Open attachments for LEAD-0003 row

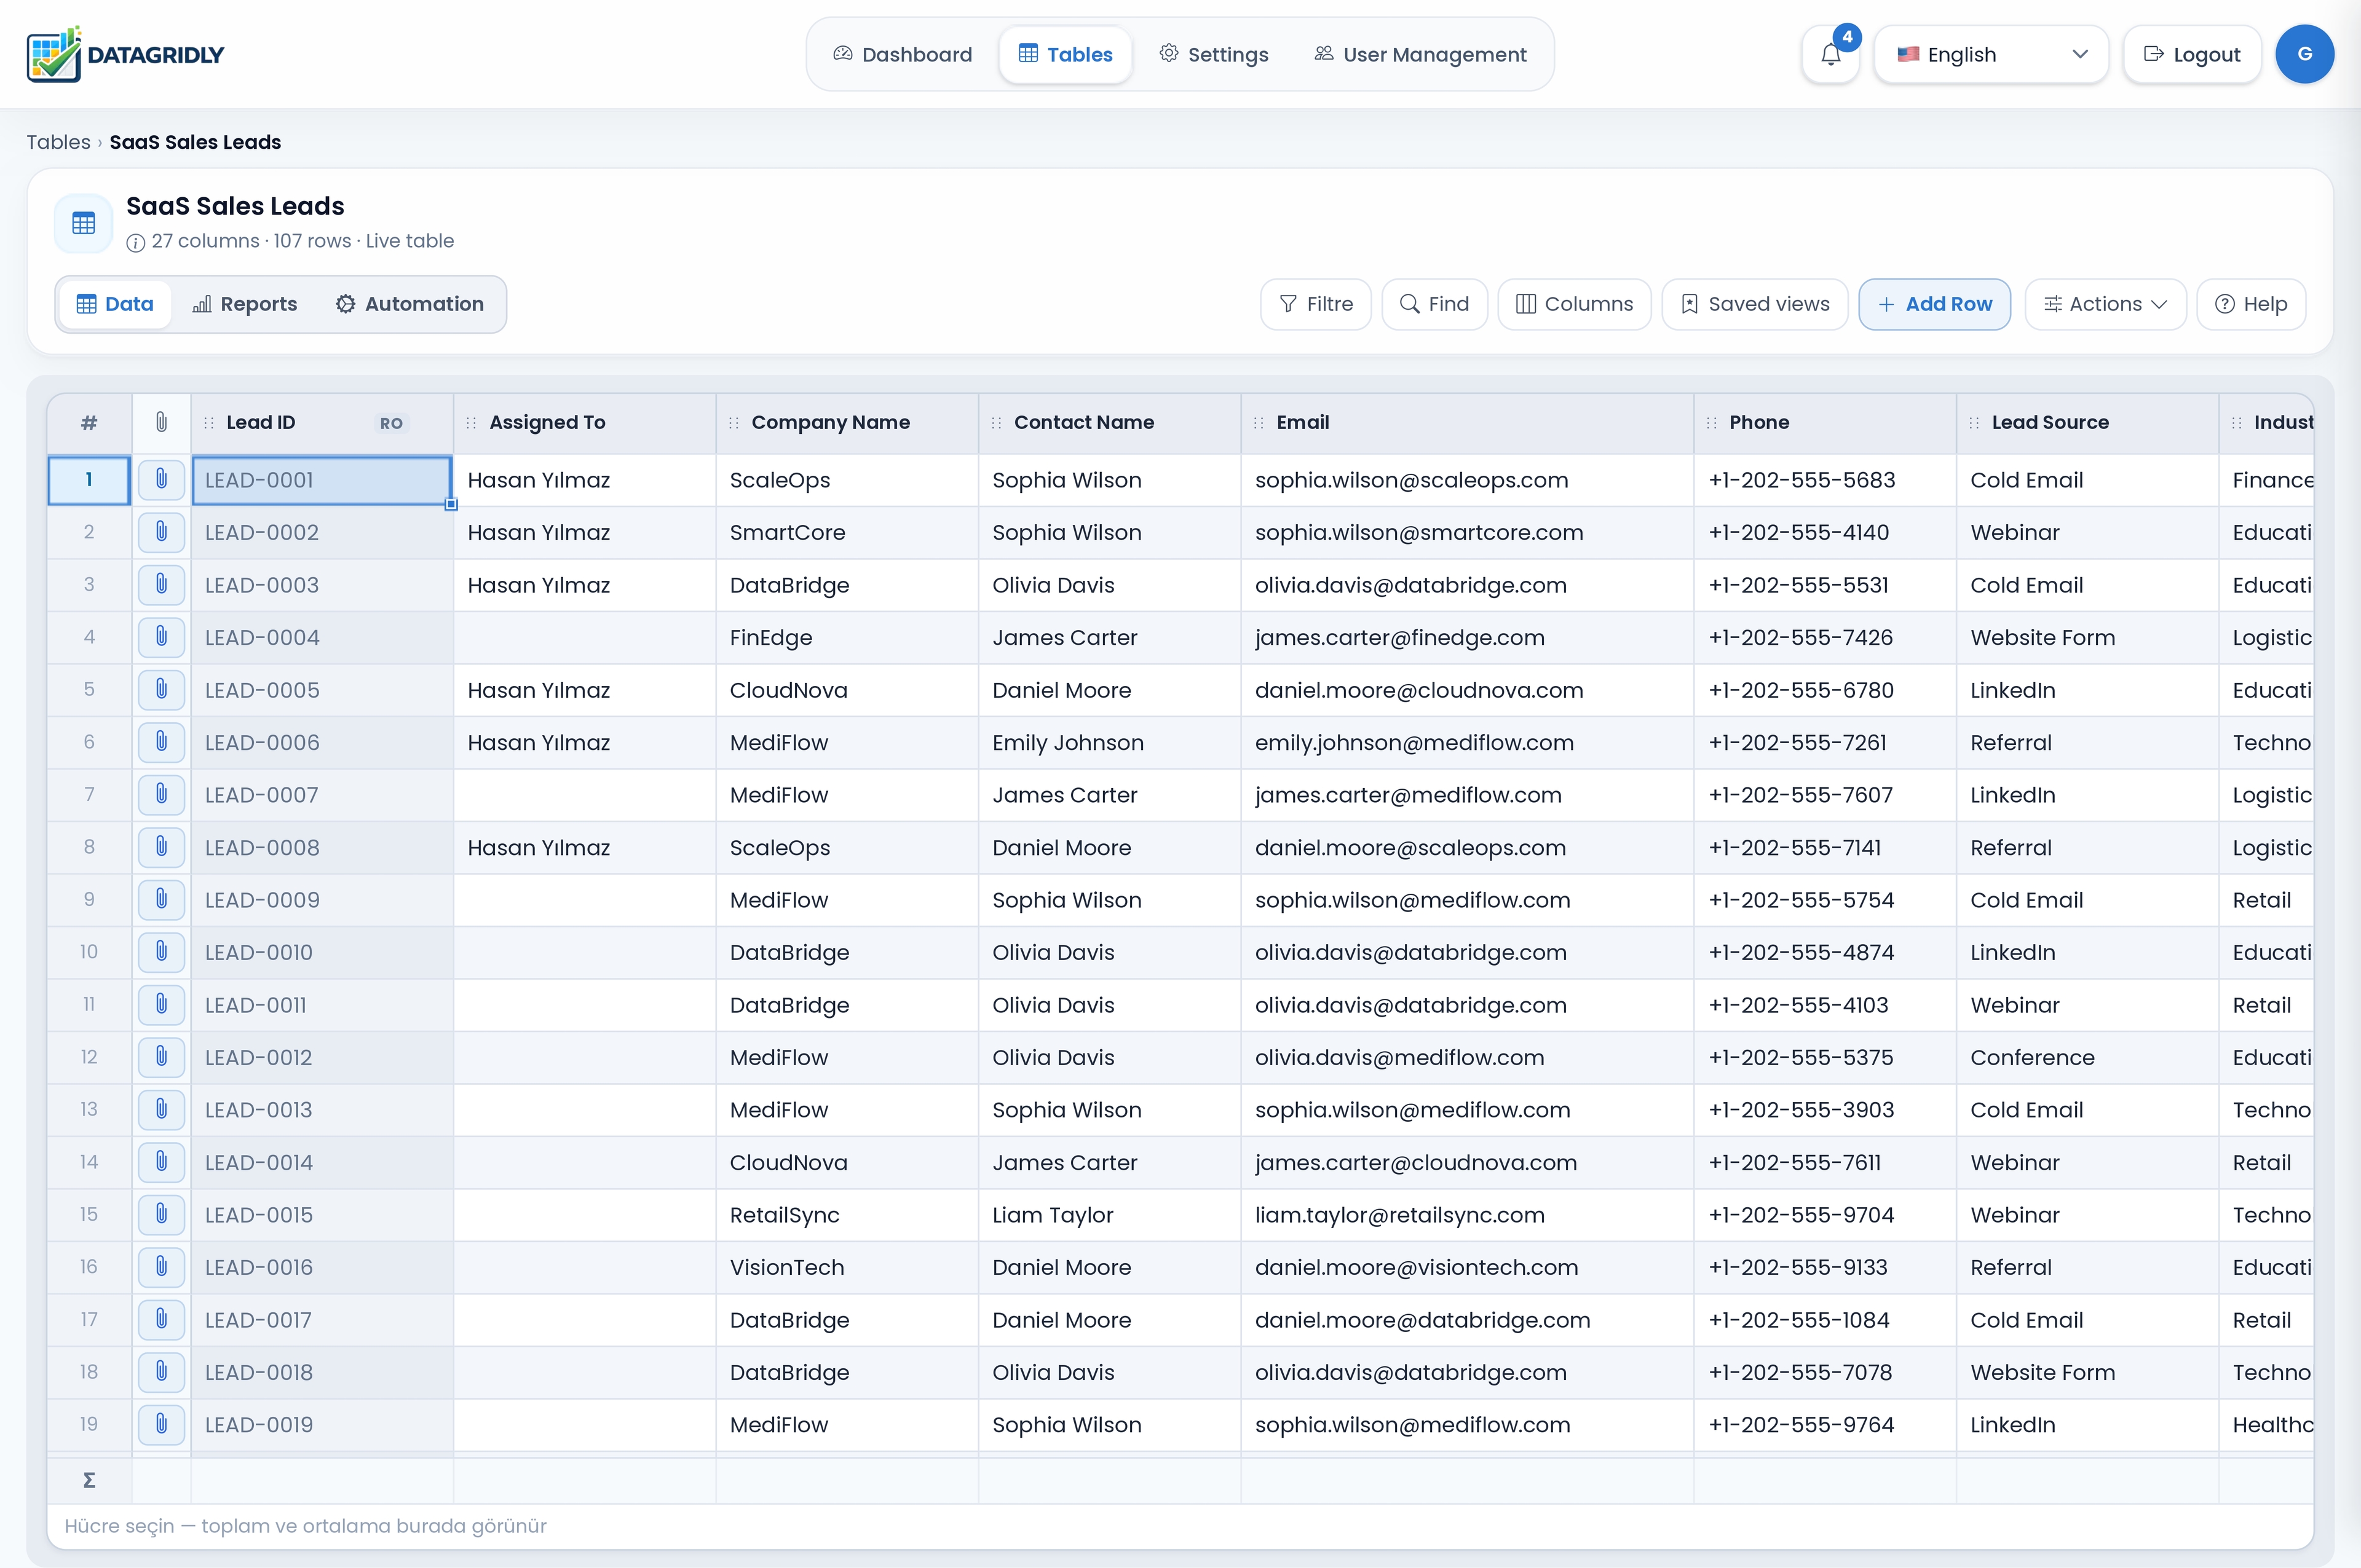tap(161, 585)
